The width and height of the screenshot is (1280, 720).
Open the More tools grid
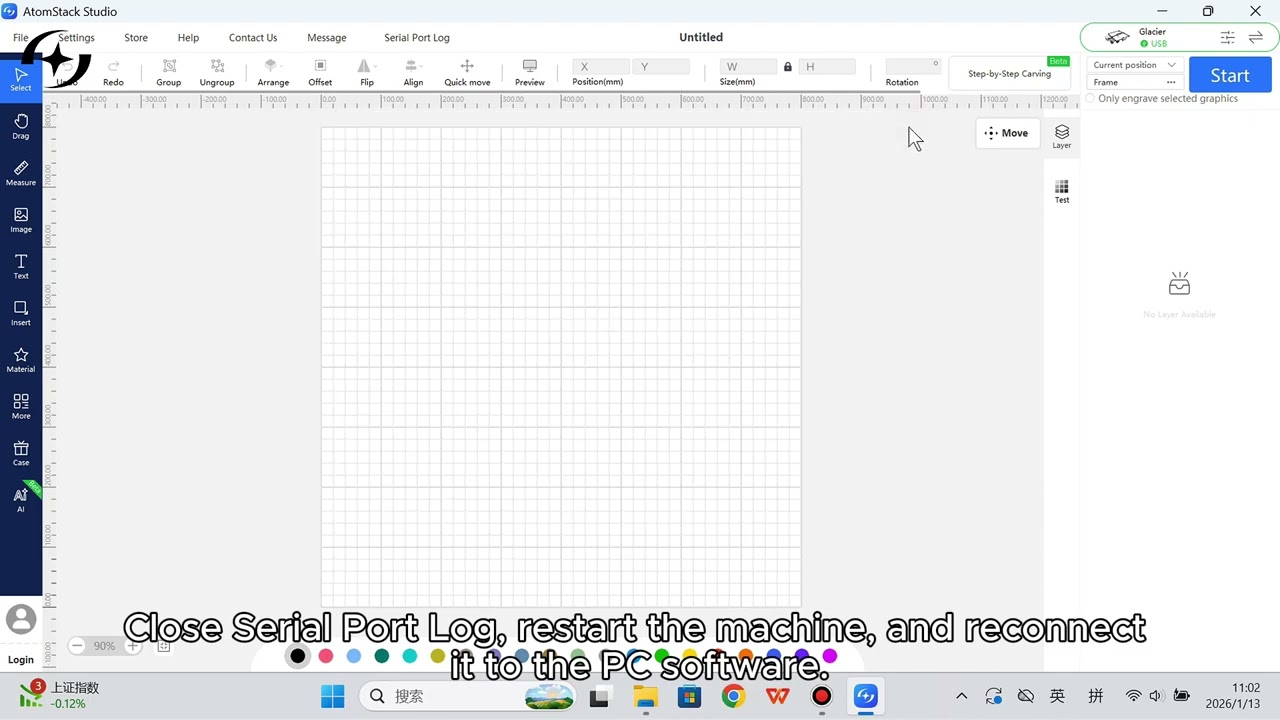[21, 406]
